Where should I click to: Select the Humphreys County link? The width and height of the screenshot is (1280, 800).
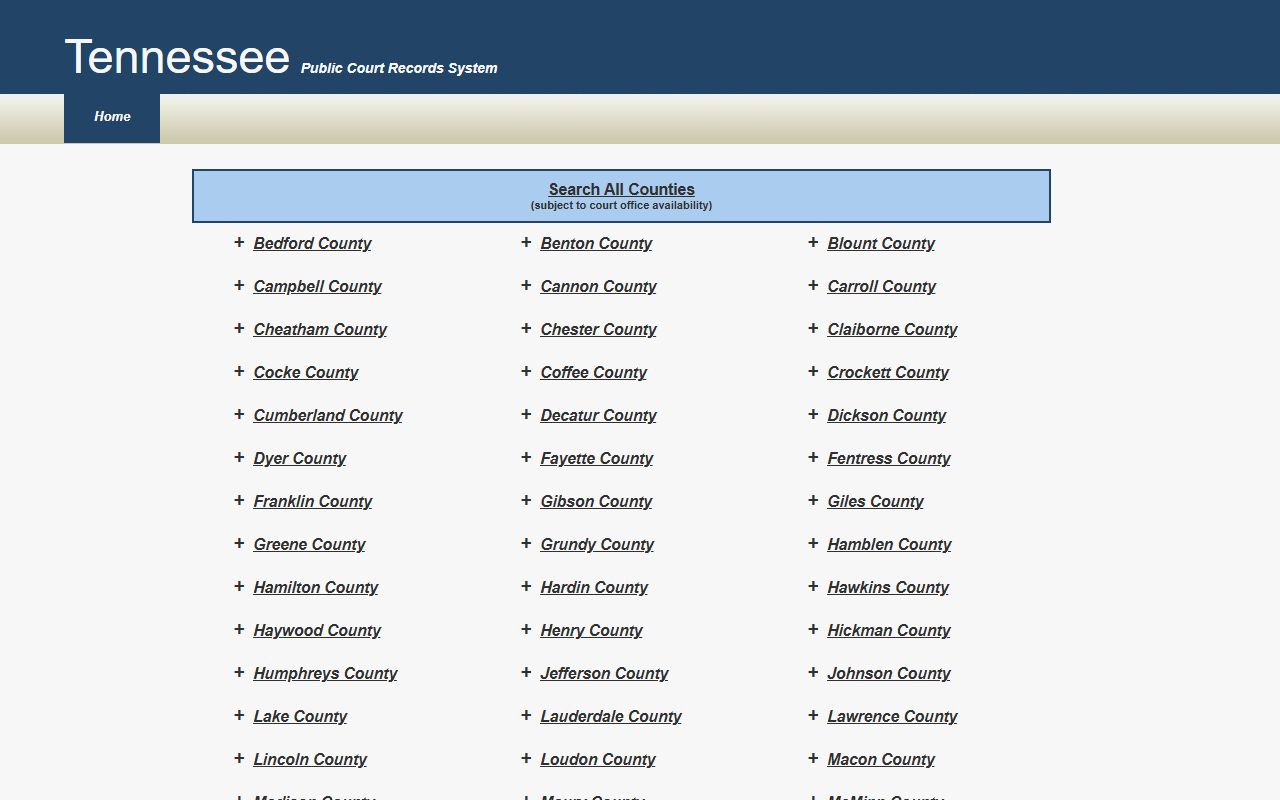(325, 674)
